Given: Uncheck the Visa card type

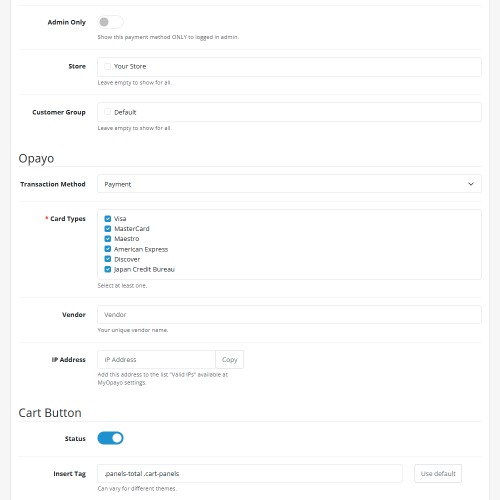Looking at the screenshot, I should tap(108, 219).
